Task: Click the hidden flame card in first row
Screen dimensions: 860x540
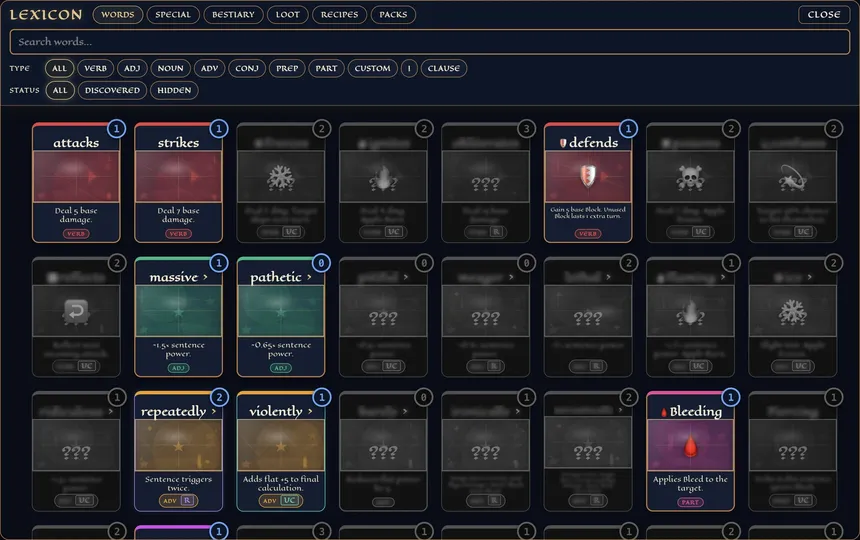Action: coord(383,183)
